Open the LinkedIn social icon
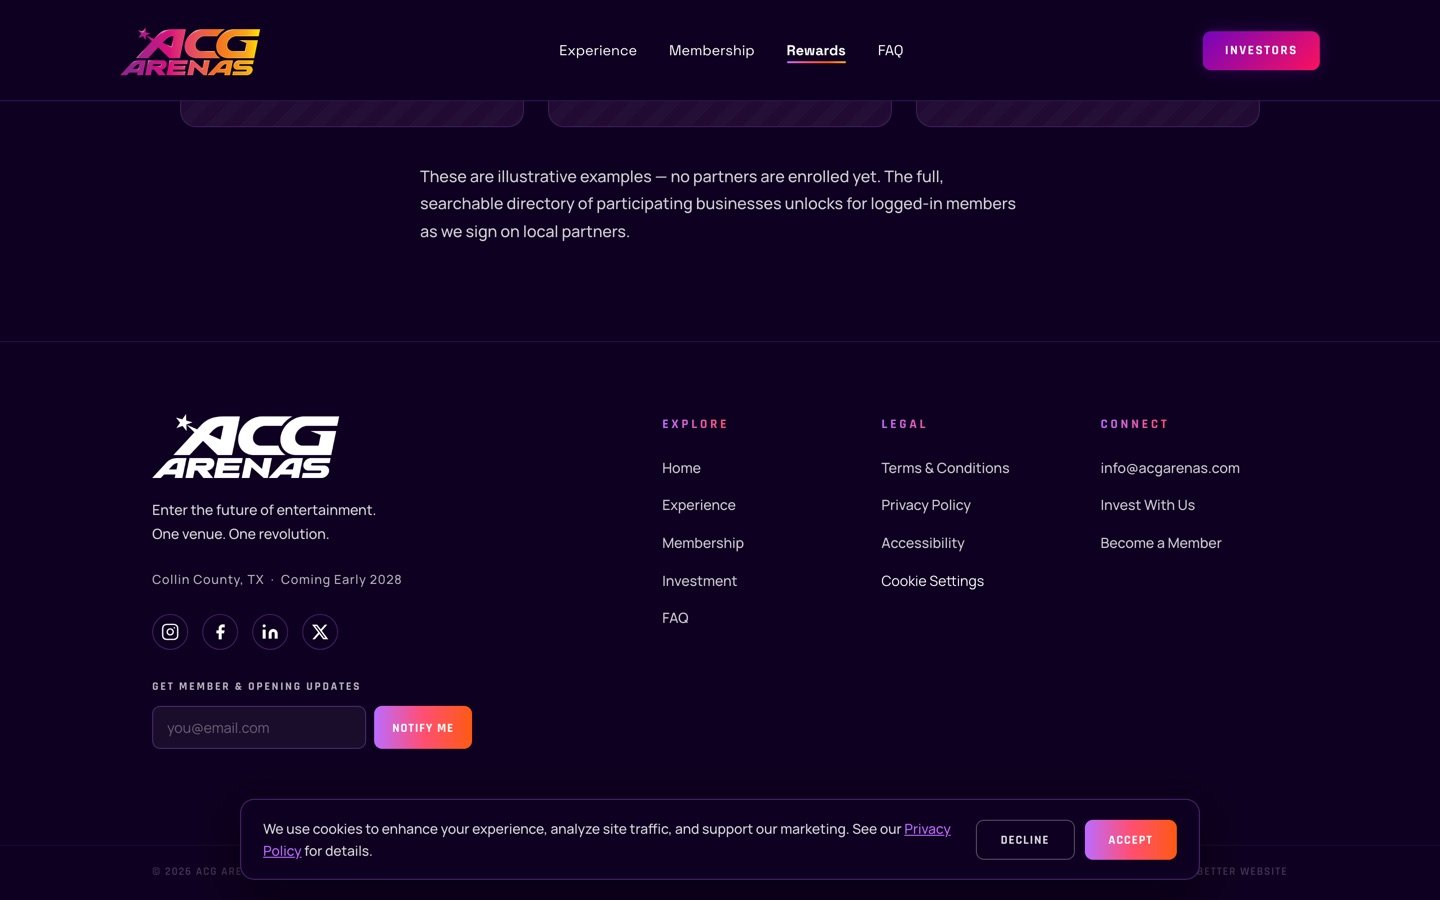 coord(270,632)
